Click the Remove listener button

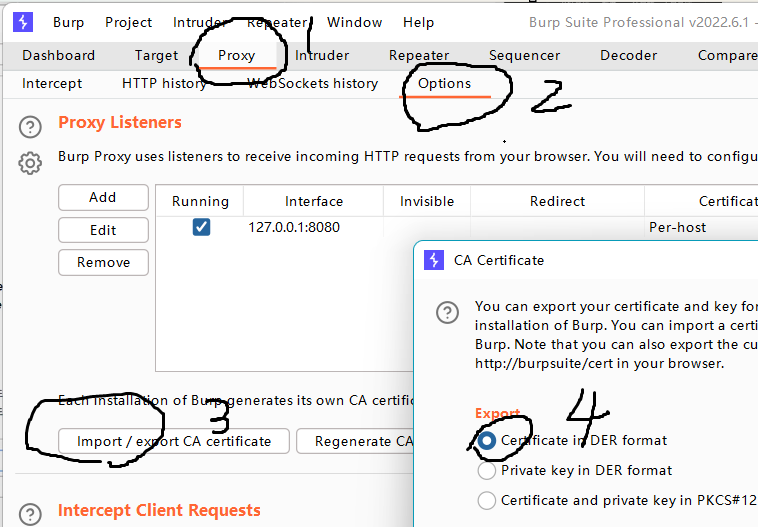coord(103,263)
